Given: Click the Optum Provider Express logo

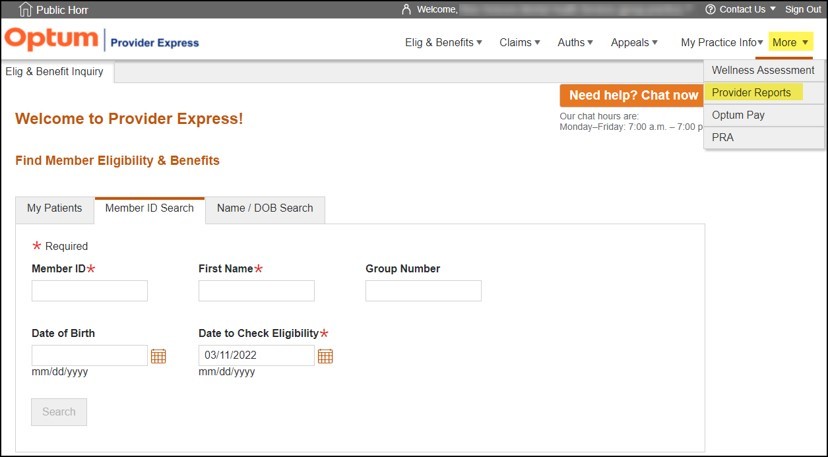Looking at the screenshot, I should (102, 41).
